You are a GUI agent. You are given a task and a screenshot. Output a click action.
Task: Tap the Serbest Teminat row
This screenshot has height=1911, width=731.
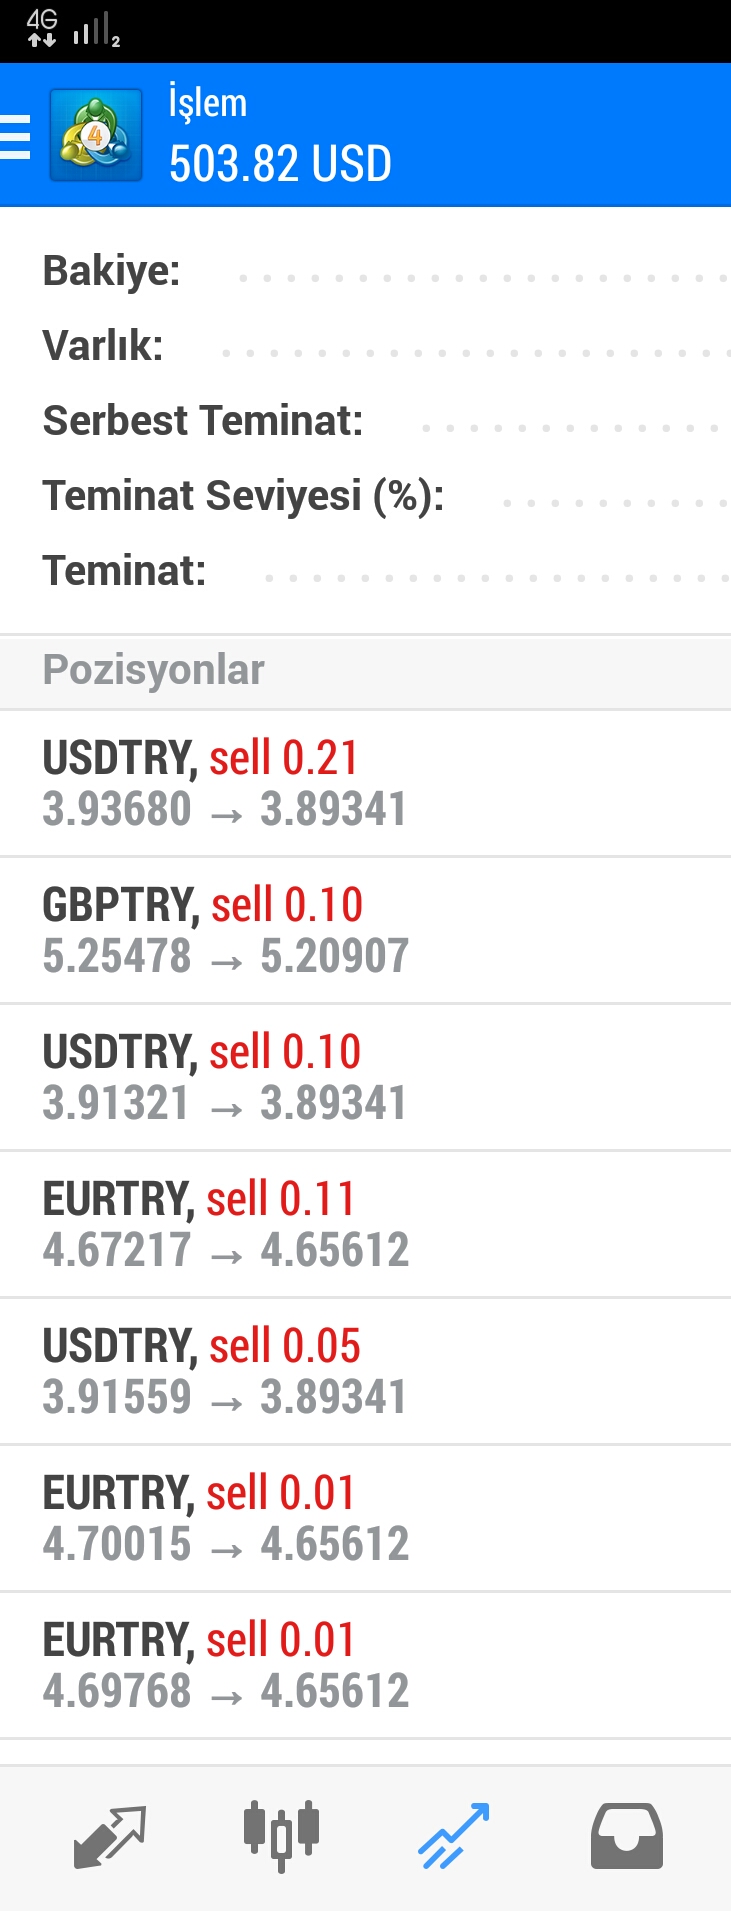(x=365, y=422)
